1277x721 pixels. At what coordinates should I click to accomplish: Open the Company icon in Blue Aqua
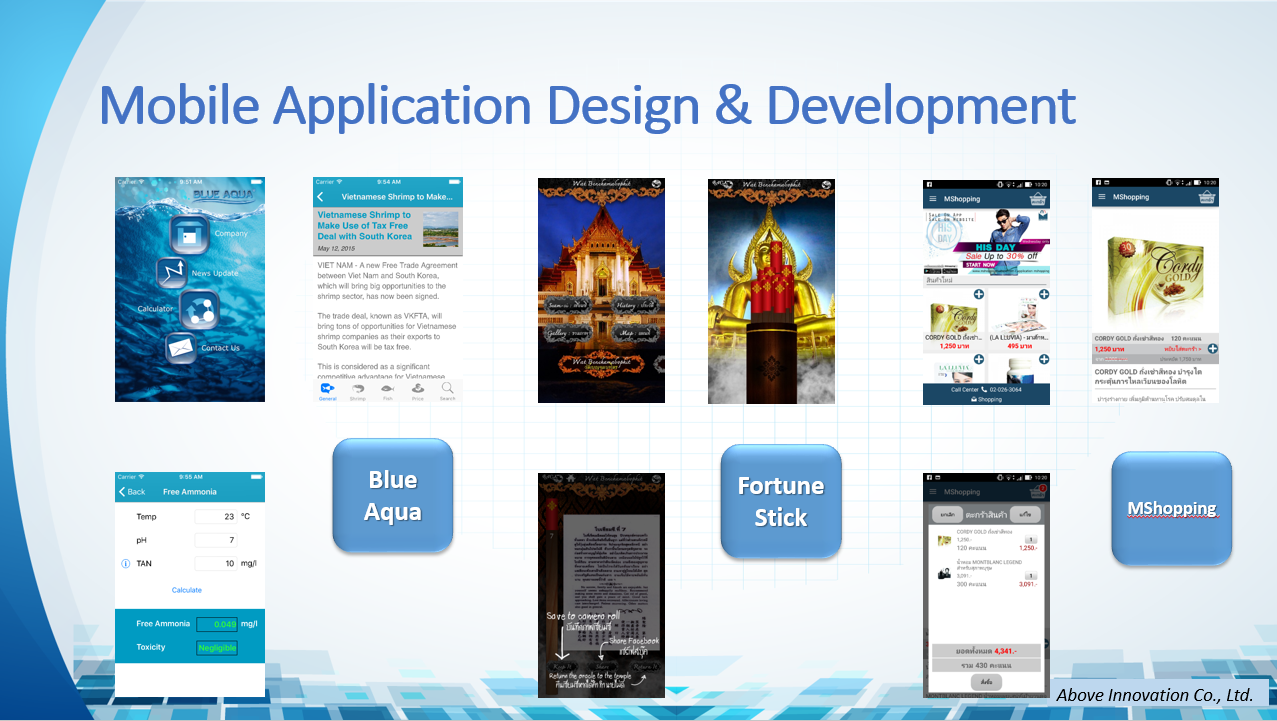click(190, 236)
